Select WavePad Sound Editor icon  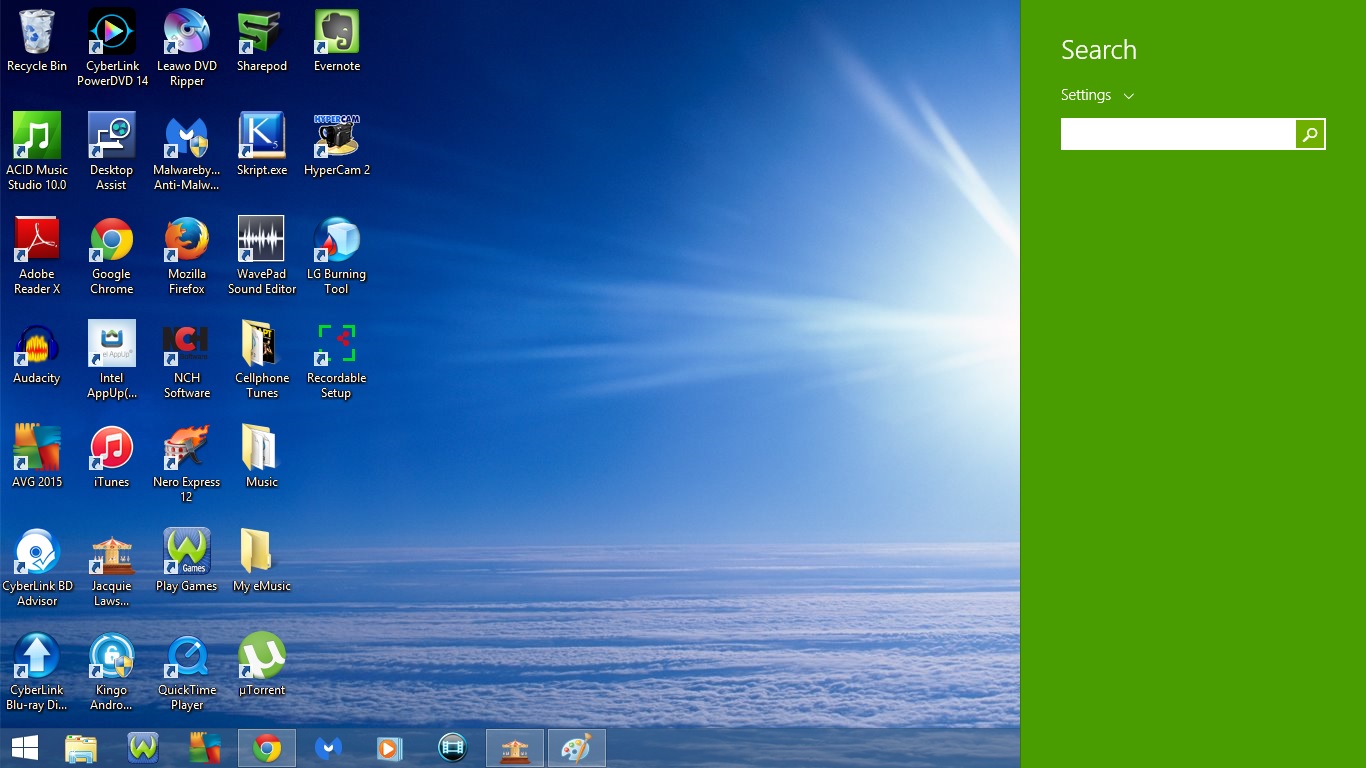pyautogui.click(x=262, y=256)
